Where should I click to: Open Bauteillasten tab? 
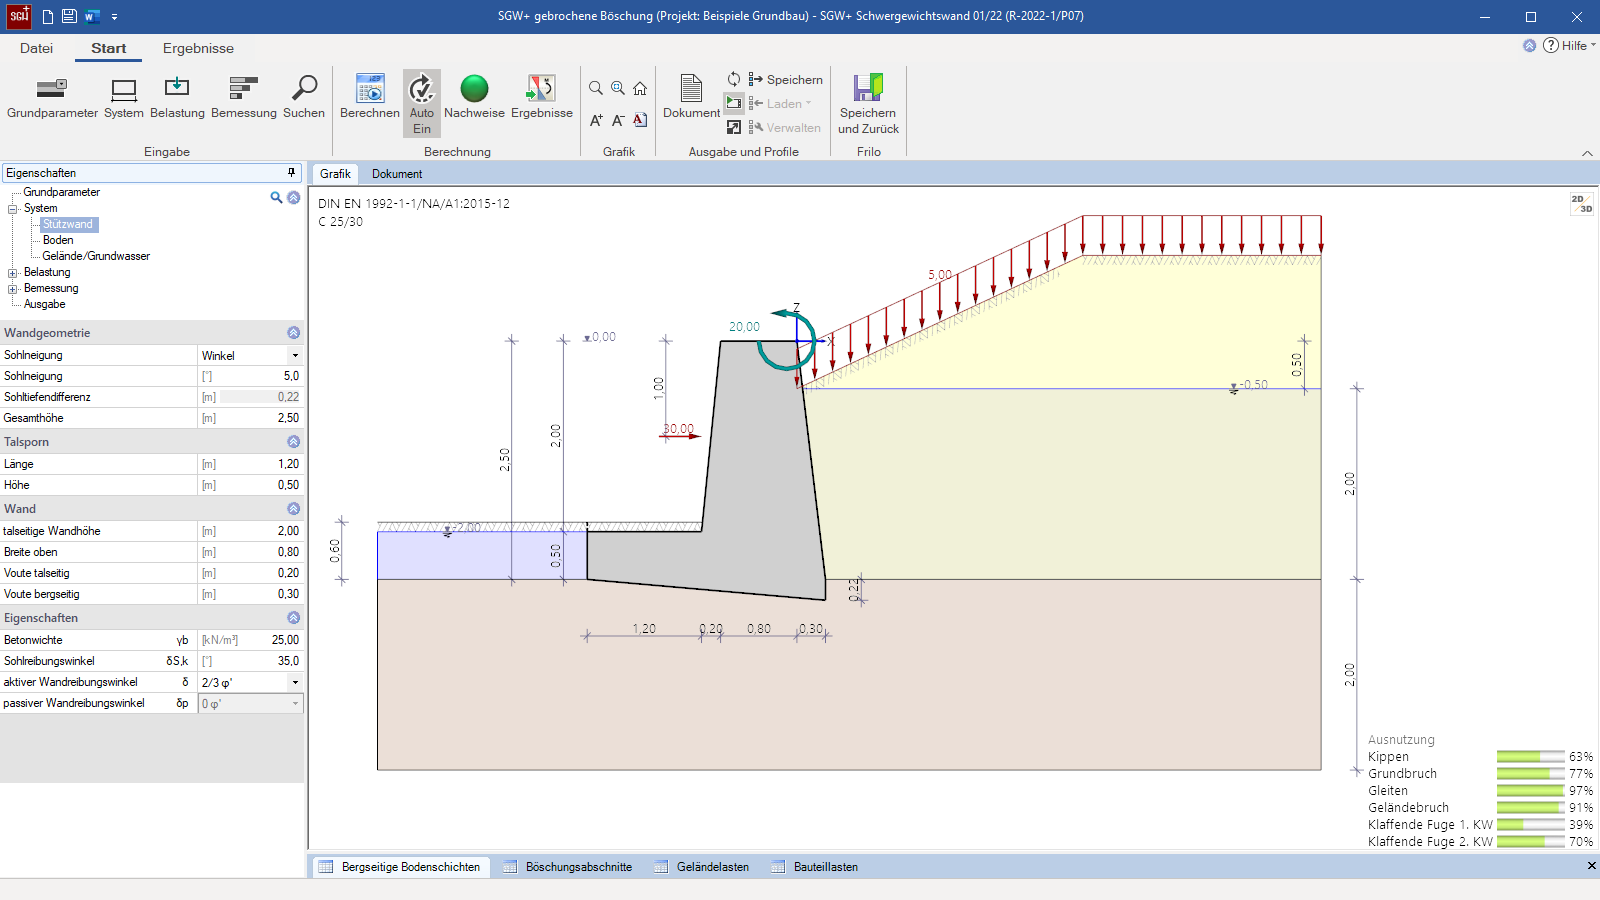tap(815, 867)
